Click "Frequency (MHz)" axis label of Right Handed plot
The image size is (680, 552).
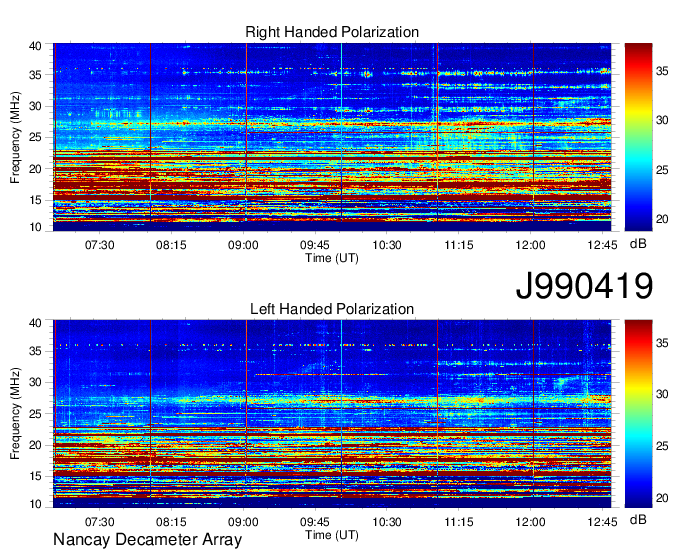[x=15, y=137]
